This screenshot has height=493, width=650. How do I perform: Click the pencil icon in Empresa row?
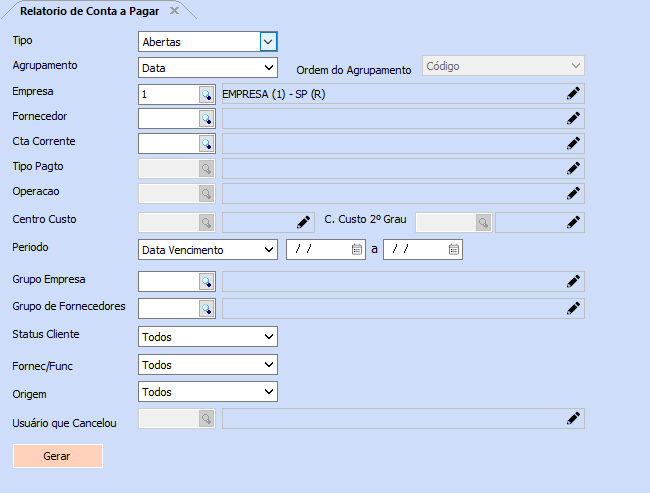573,94
